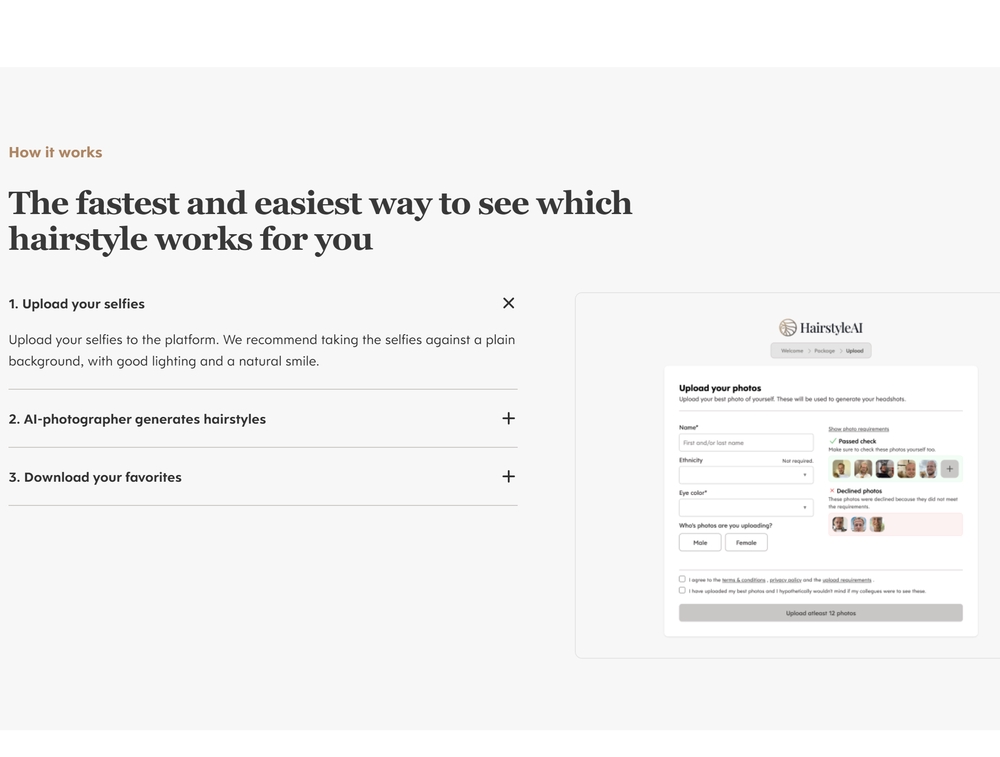Click the green Passed check checkmark icon
The height and width of the screenshot is (757, 1000).
click(832, 441)
